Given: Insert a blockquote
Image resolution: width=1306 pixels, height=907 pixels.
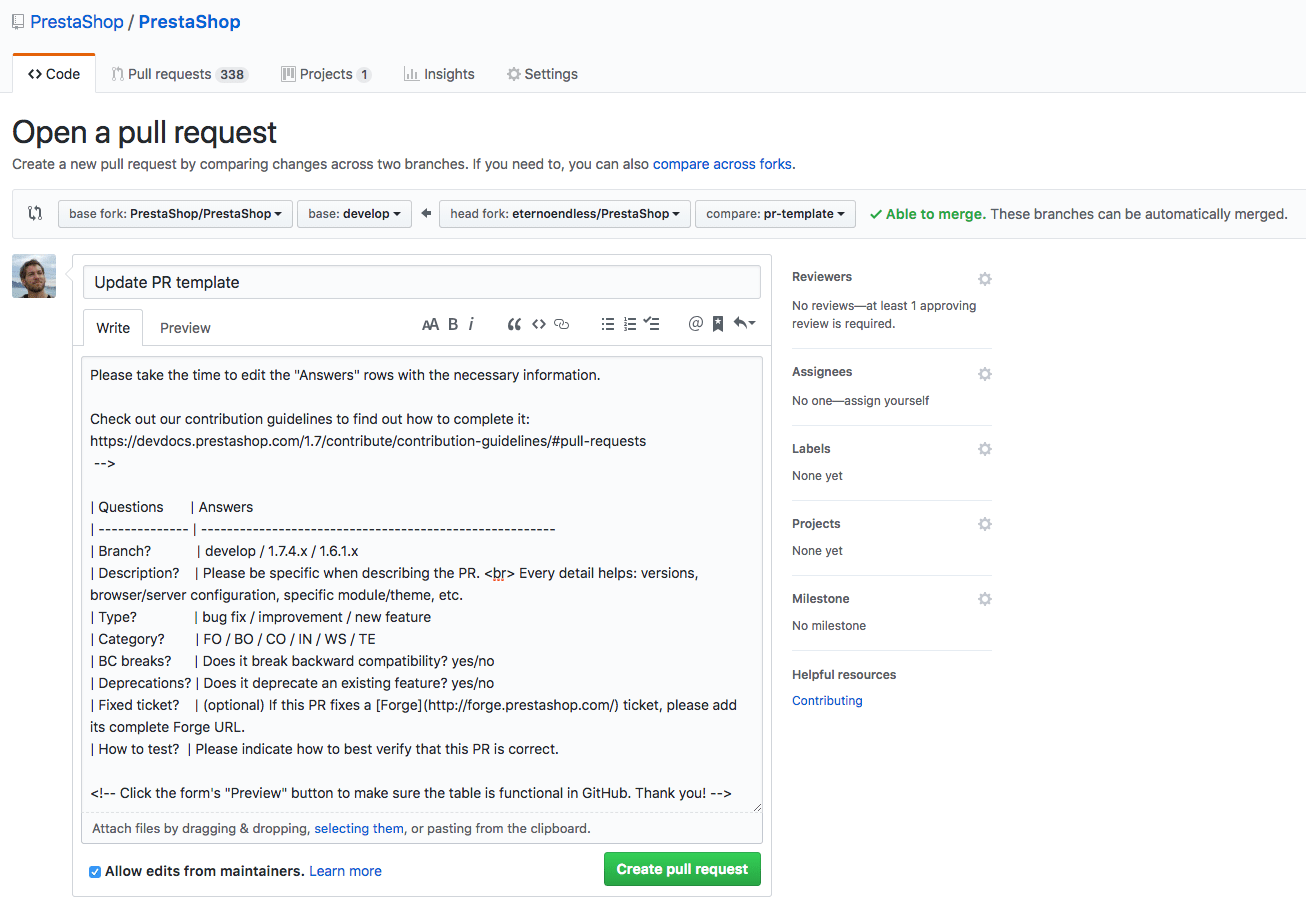Looking at the screenshot, I should point(514,323).
